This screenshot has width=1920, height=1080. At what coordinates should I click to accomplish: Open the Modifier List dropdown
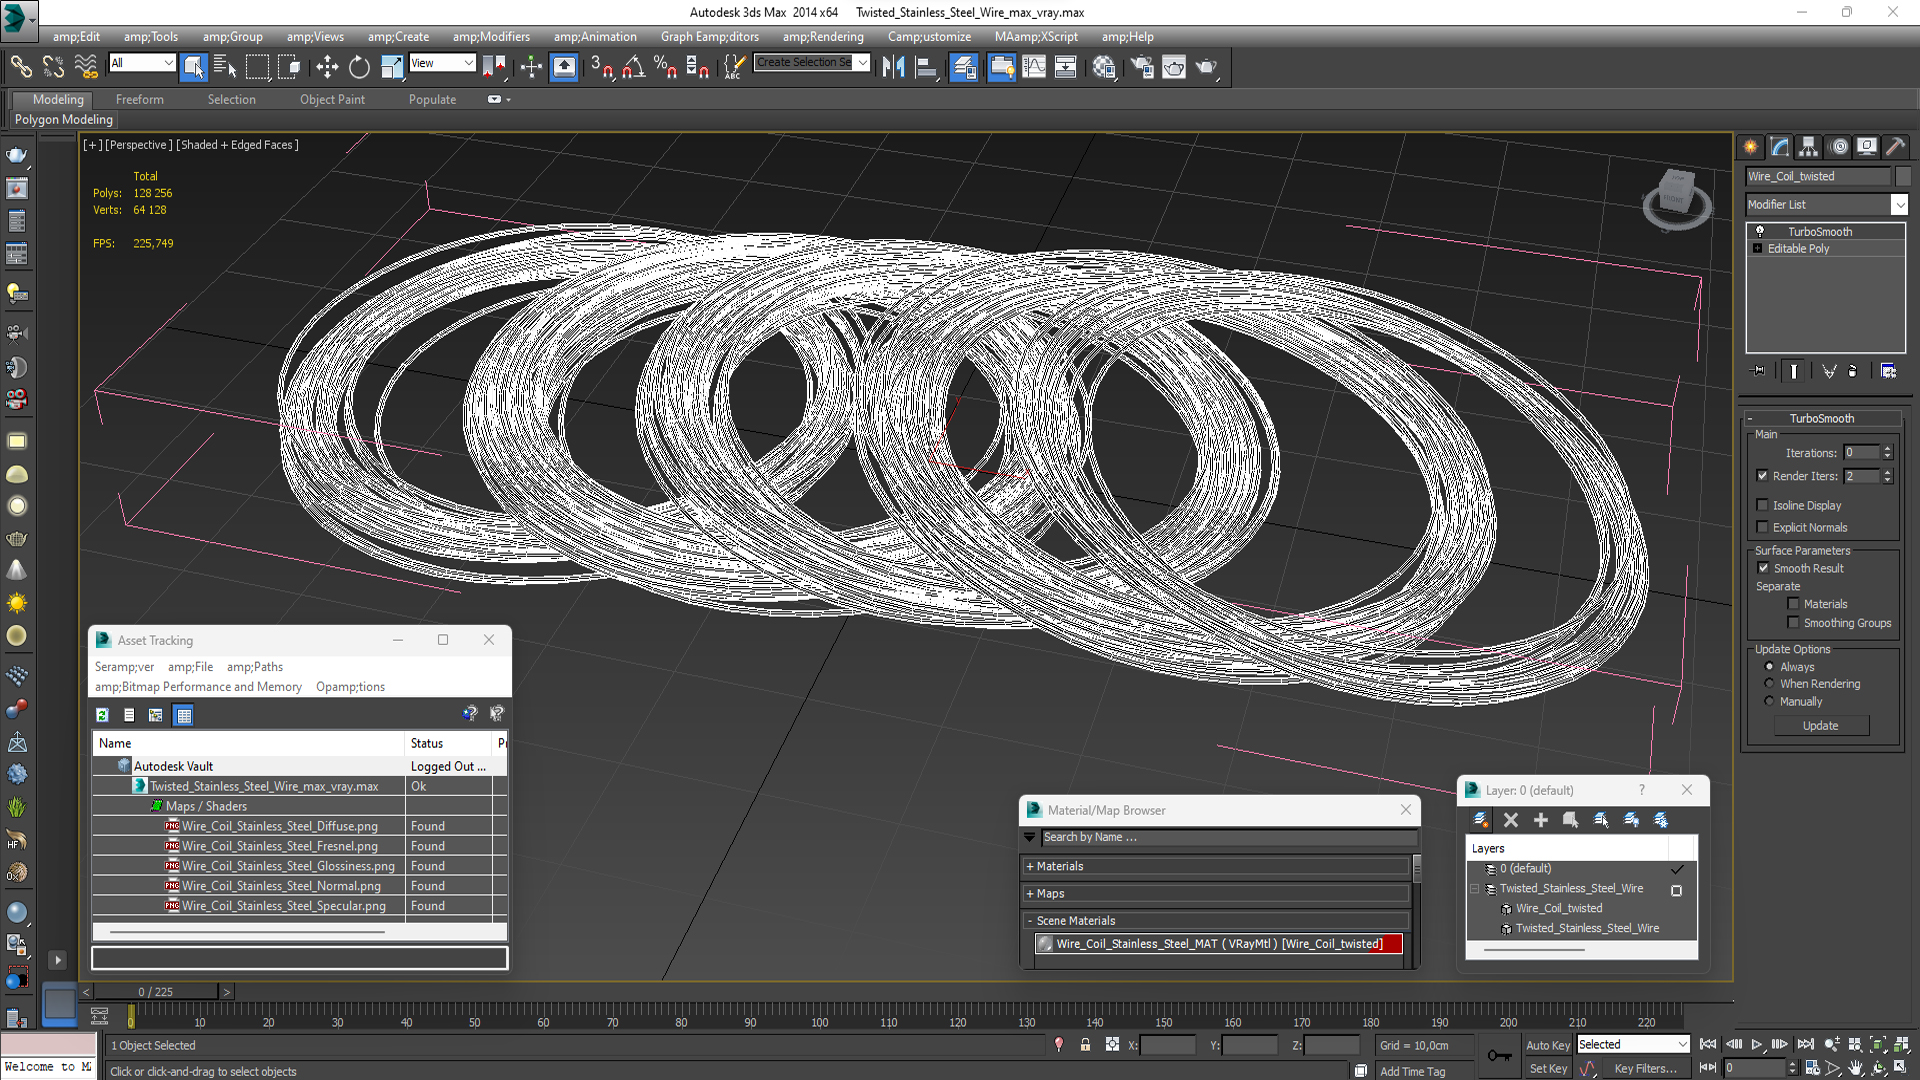(x=1899, y=204)
